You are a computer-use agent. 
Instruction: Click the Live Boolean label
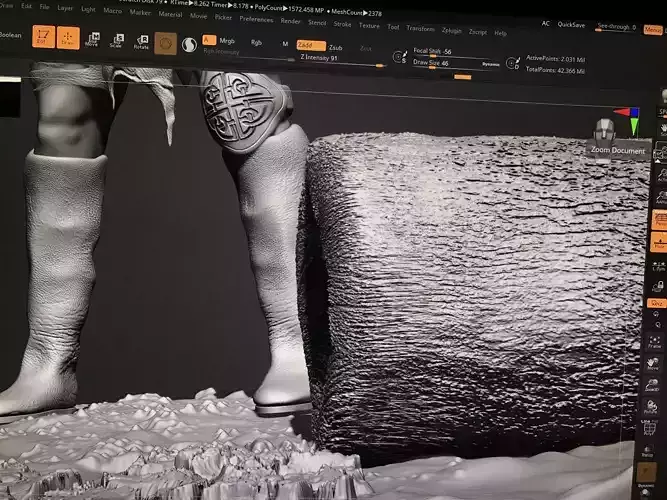pyautogui.click(x=10, y=35)
